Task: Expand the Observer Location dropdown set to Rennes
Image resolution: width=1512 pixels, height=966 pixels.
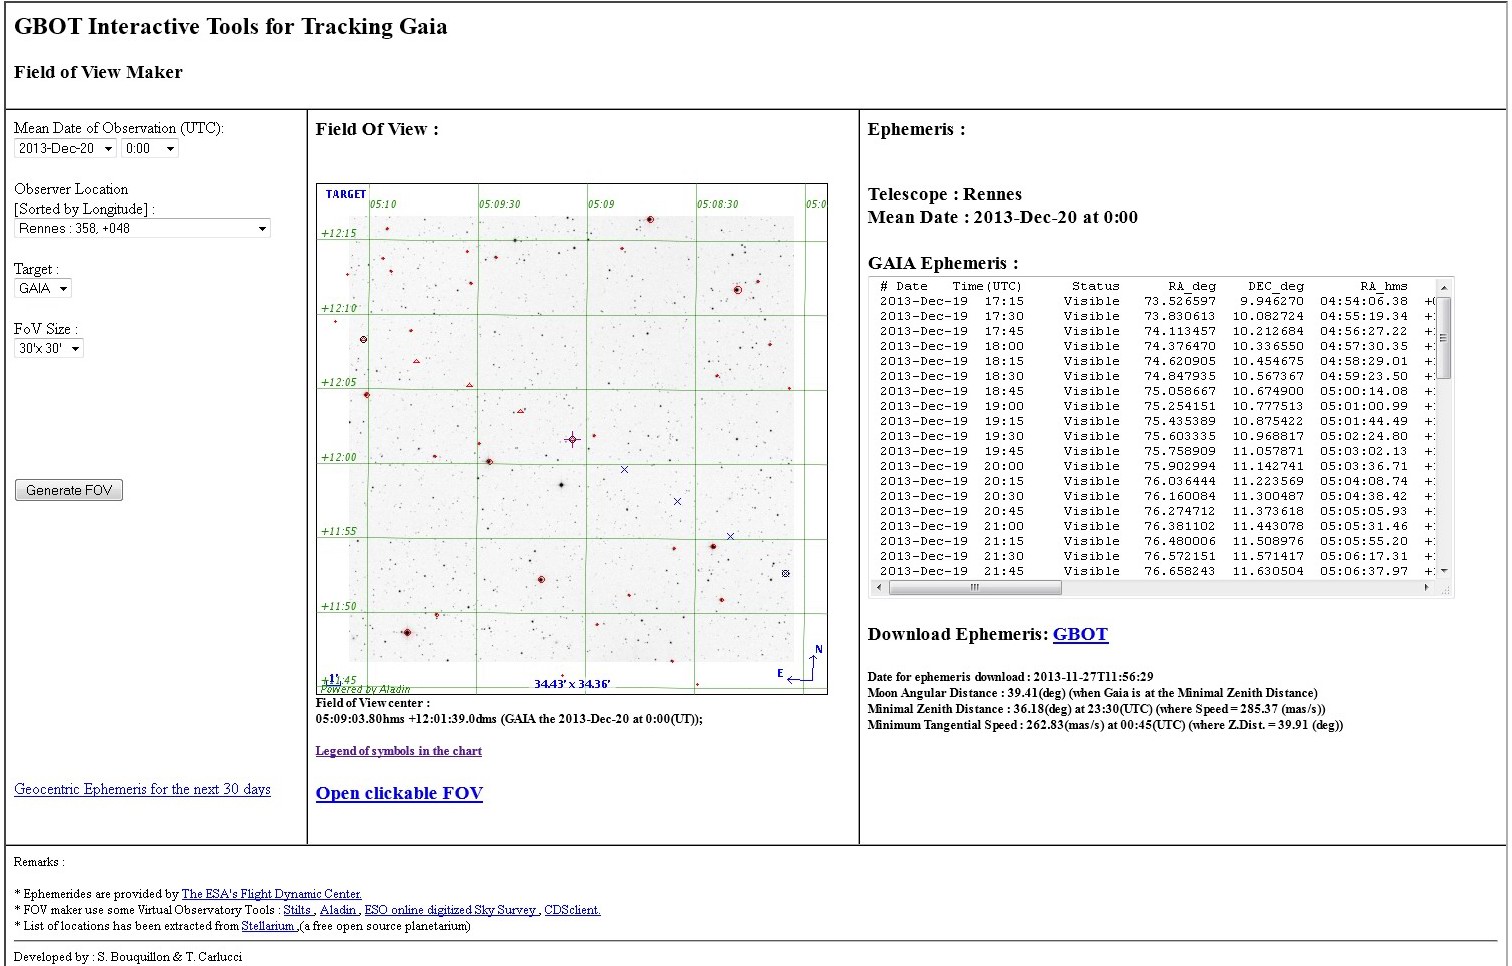Action: tap(142, 228)
